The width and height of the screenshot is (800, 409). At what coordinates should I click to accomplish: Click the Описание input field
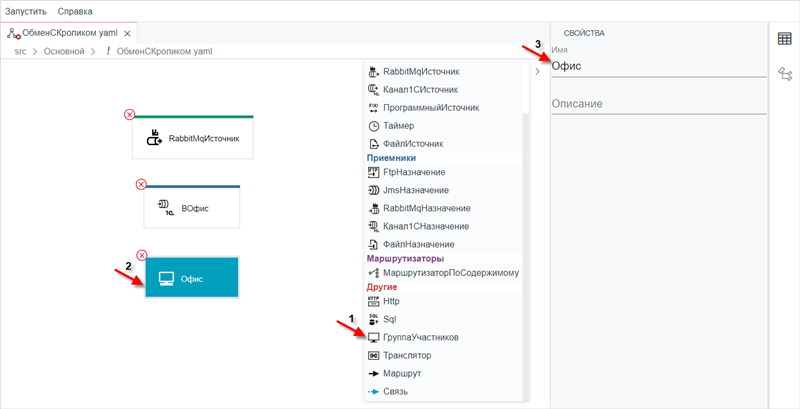659,104
